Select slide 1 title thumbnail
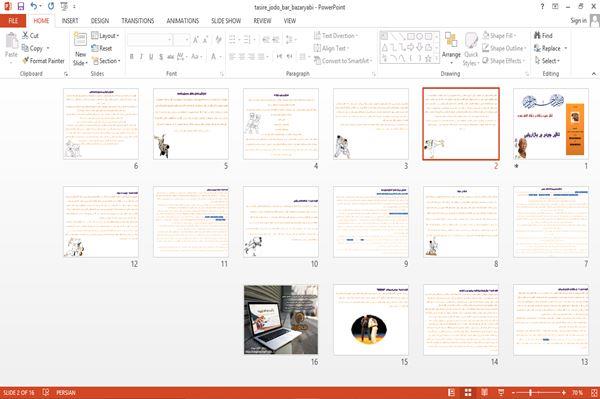The width and height of the screenshot is (600, 399). (551, 124)
